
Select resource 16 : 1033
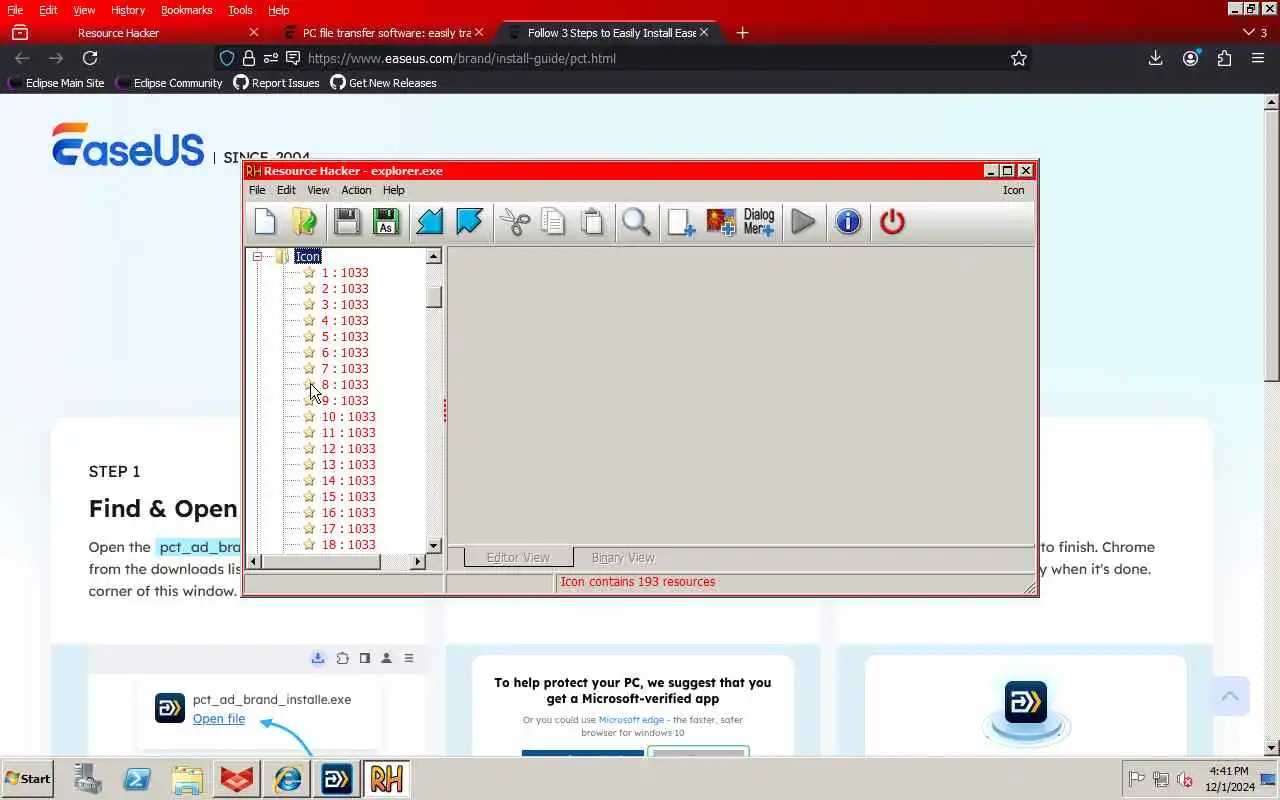(x=348, y=513)
